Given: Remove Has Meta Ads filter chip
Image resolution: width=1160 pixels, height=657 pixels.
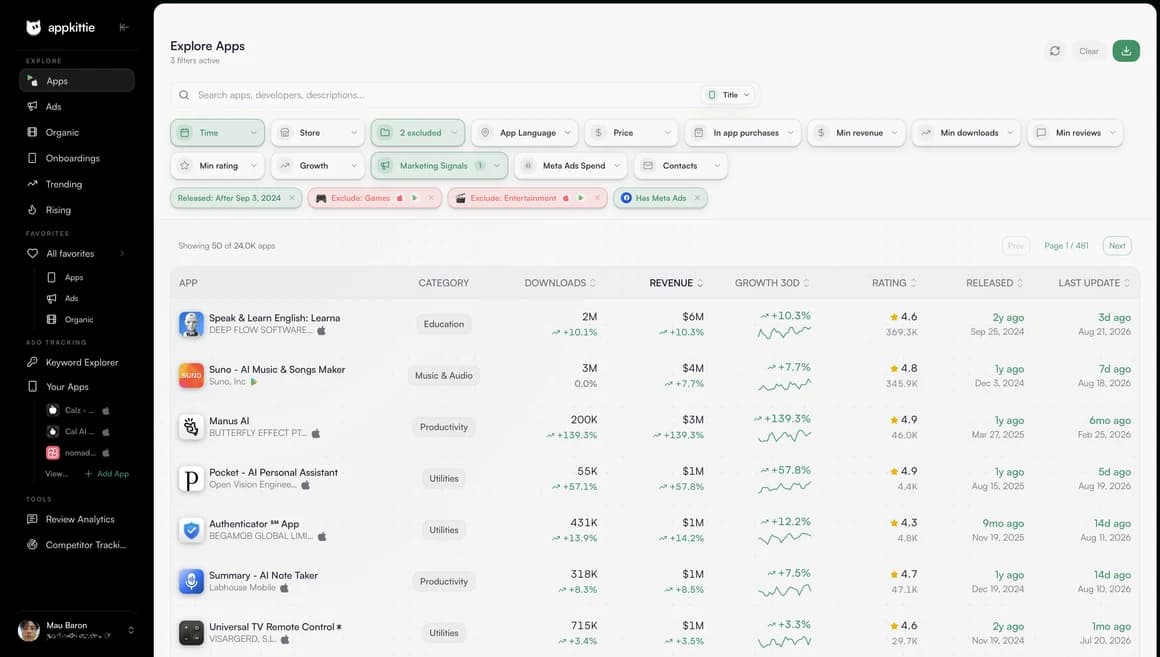Looking at the screenshot, I should click(x=697, y=198).
